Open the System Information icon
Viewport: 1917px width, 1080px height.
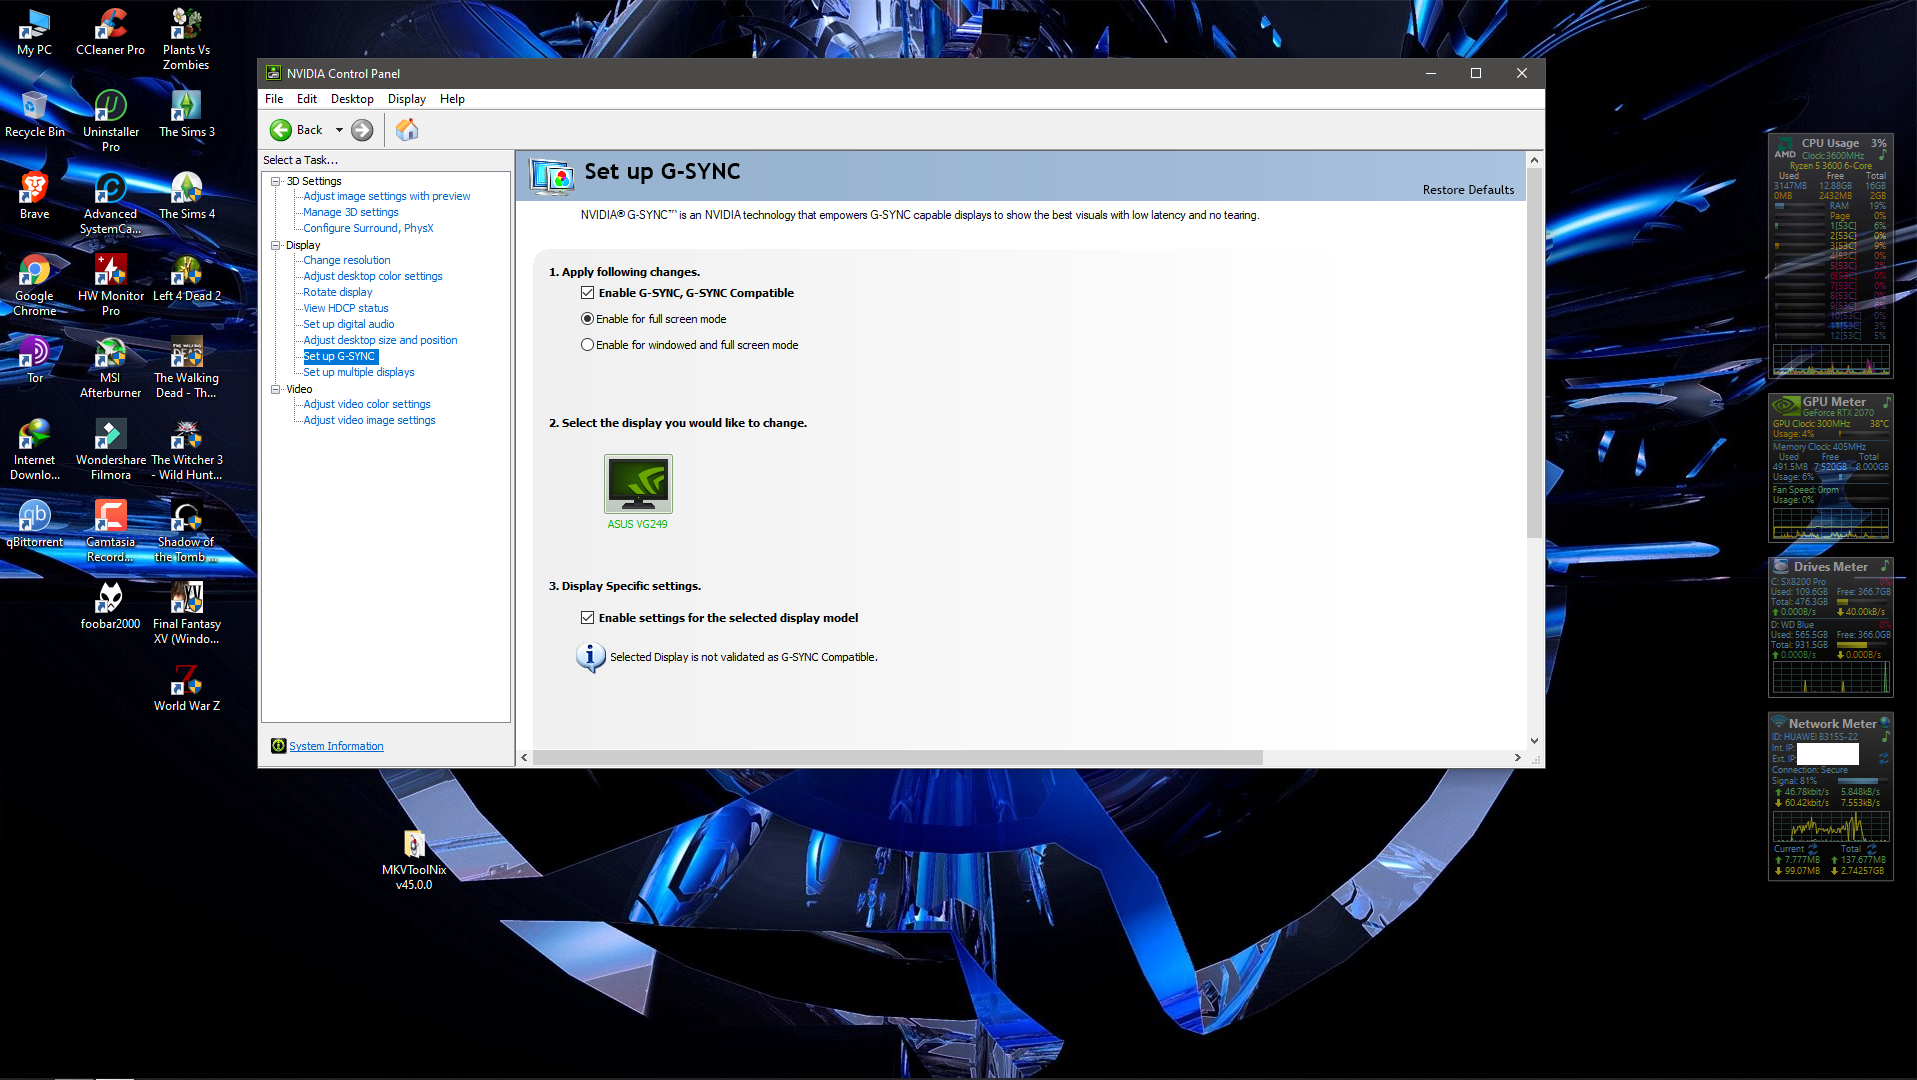click(x=278, y=746)
